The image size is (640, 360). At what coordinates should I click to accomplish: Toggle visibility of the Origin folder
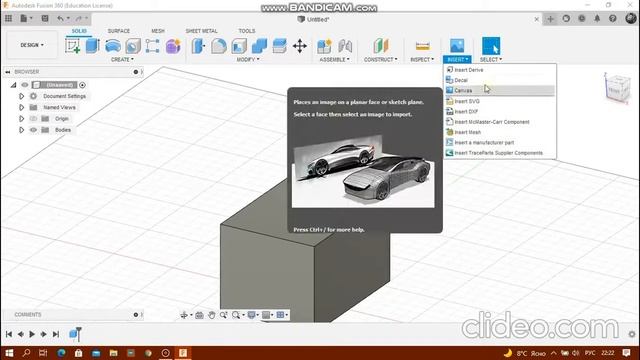click(33, 119)
